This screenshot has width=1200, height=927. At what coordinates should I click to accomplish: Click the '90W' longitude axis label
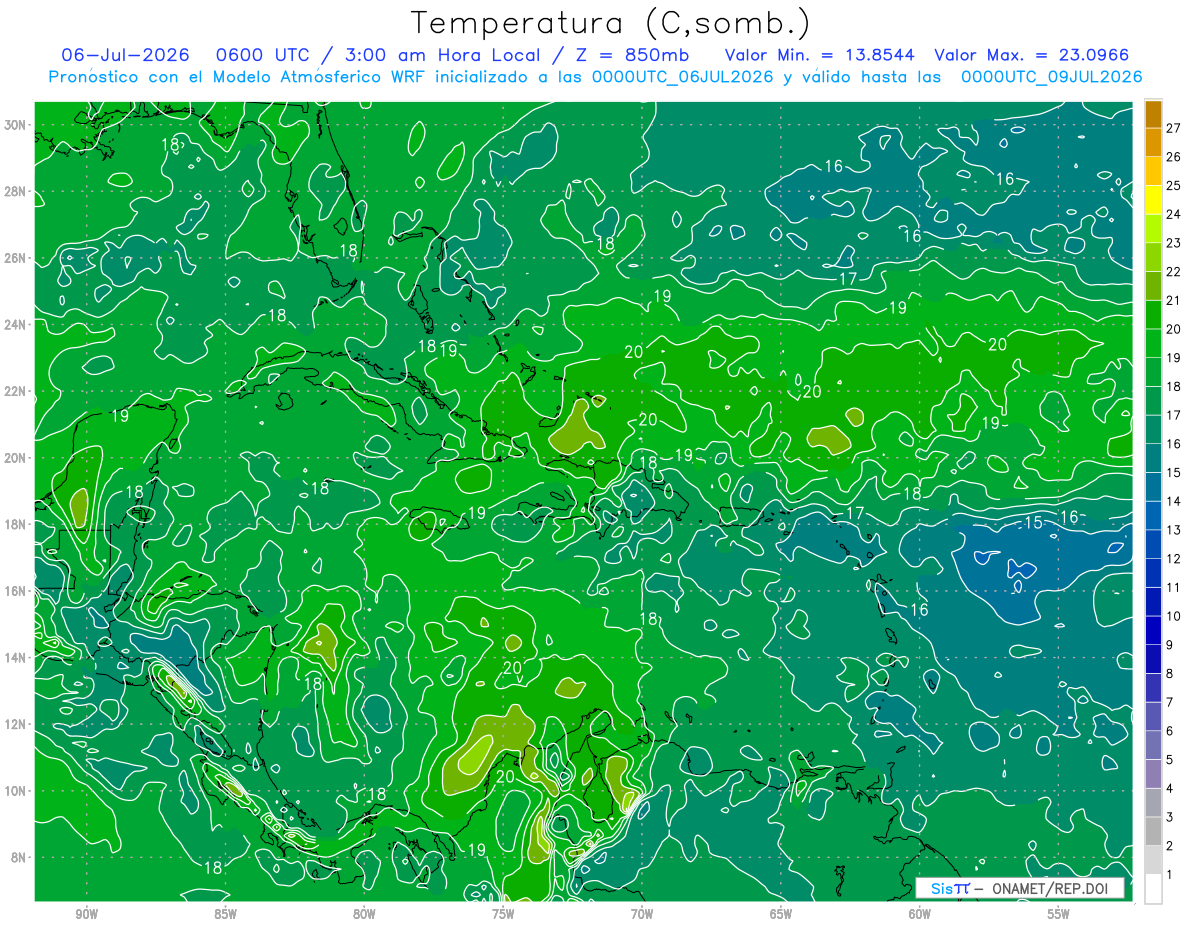(86, 914)
